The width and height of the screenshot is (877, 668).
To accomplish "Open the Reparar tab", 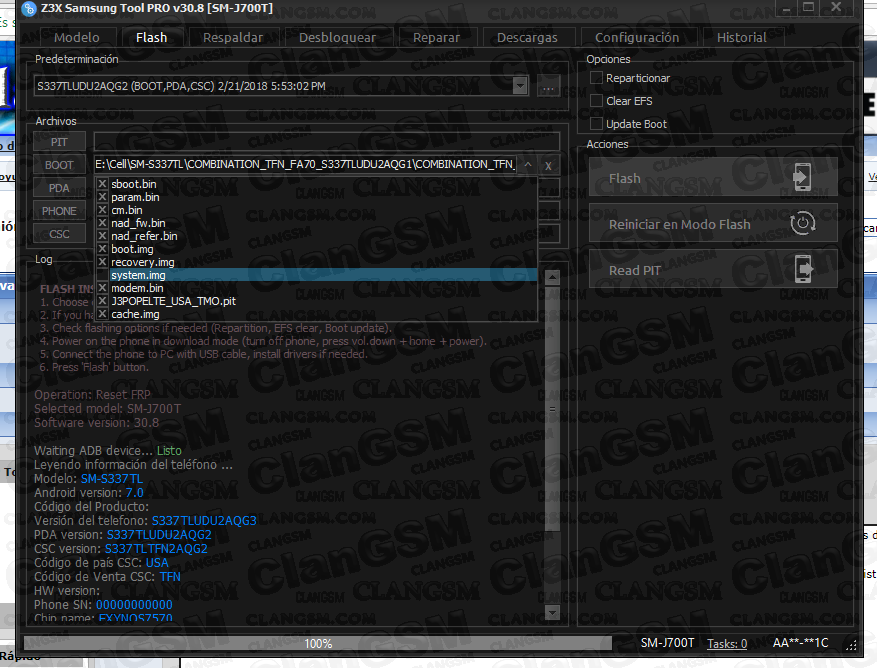I will pos(436,37).
